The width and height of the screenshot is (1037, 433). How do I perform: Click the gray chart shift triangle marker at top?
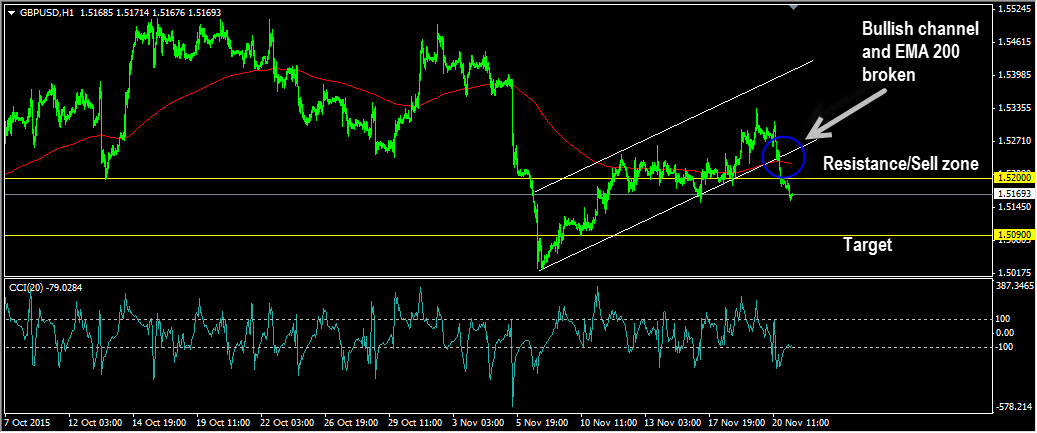(x=794, y=7)
